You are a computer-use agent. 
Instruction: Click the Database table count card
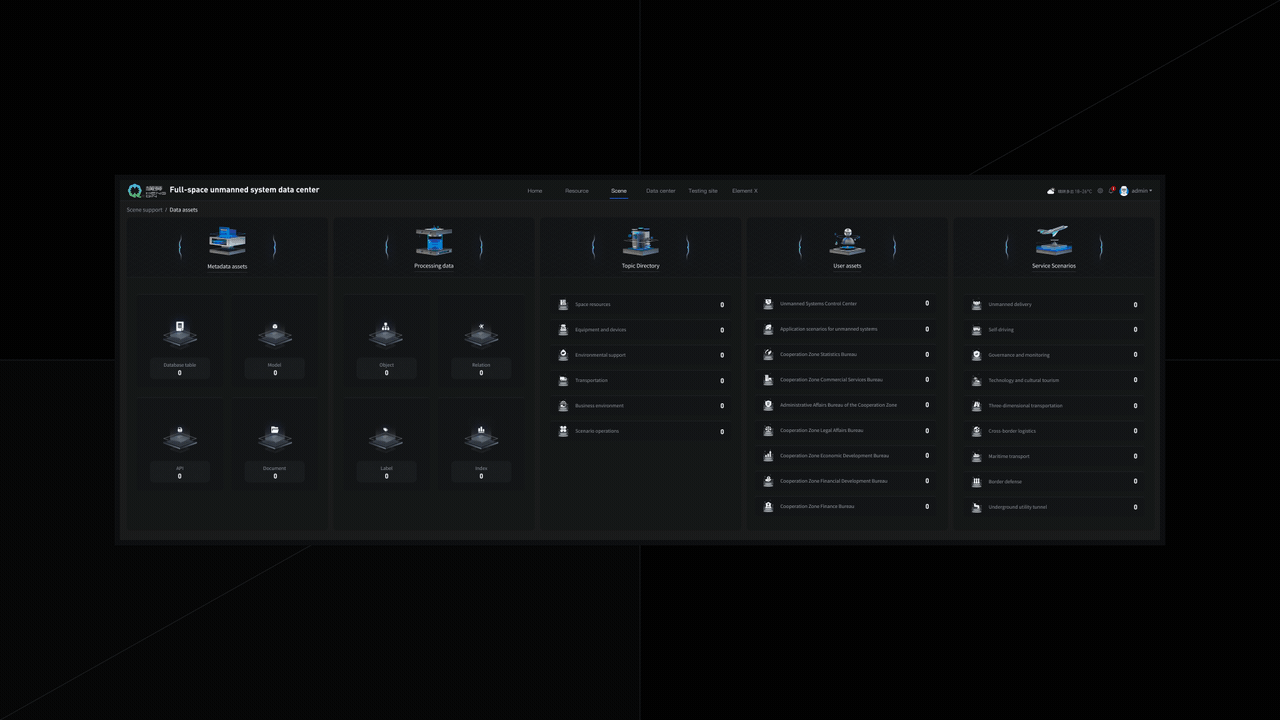coord(180,369)
